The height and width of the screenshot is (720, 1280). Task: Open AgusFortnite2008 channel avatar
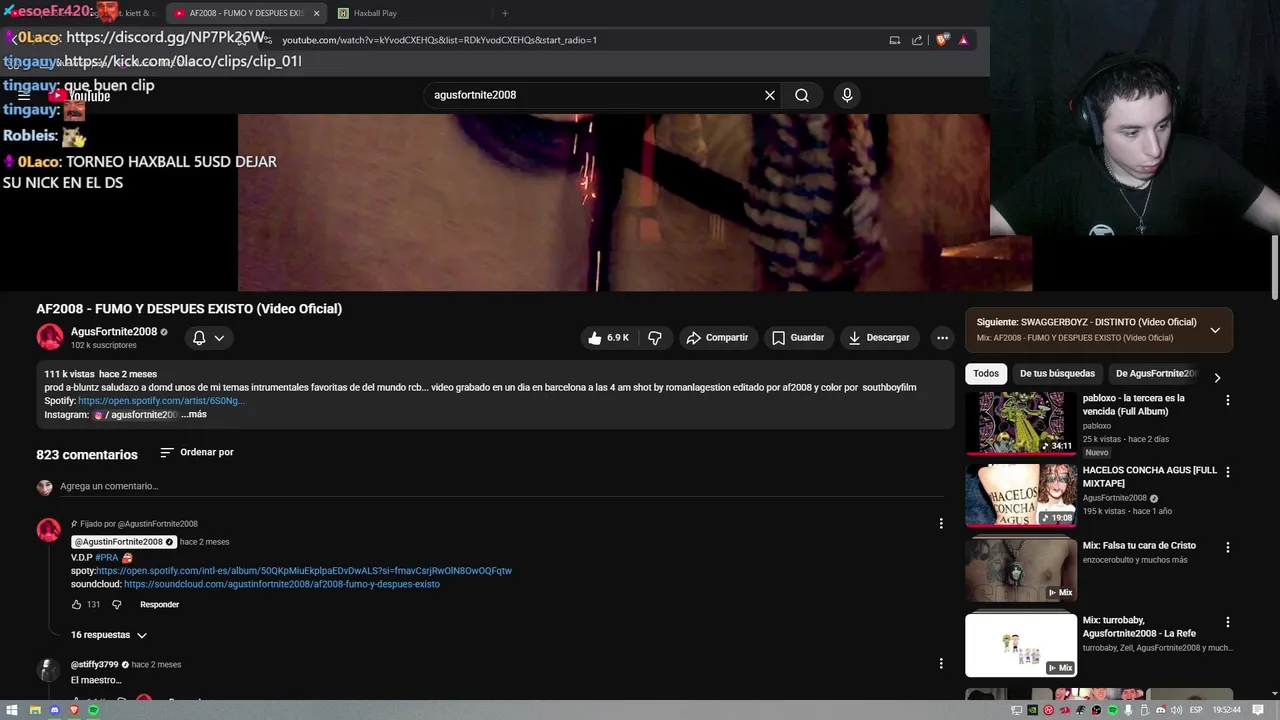tap(50, 337)
